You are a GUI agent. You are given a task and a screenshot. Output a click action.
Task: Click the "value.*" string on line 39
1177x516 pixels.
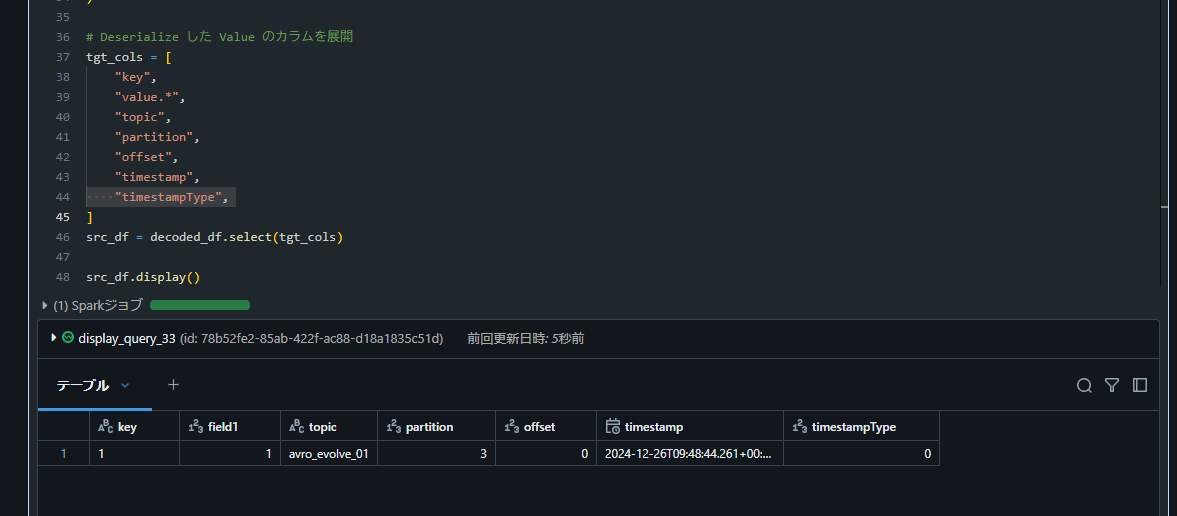[x=146, y=97]
